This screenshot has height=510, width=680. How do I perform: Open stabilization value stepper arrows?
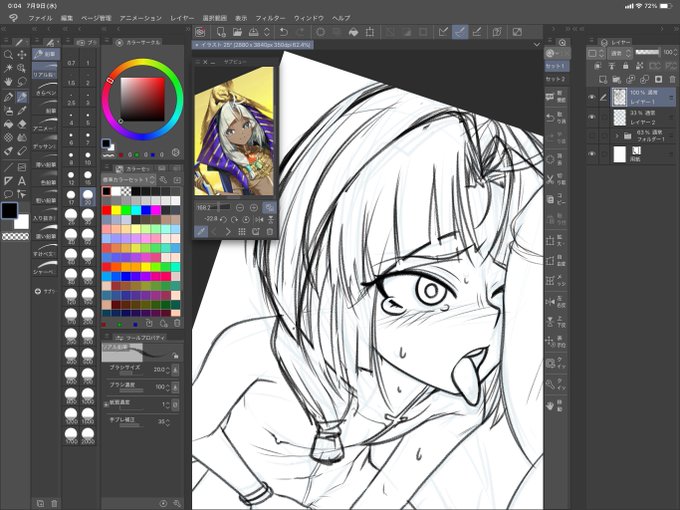167,422
